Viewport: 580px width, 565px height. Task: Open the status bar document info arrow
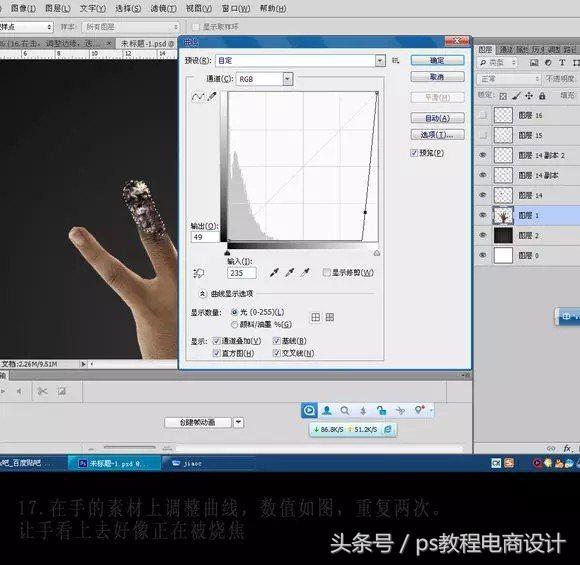coord(83,364)
